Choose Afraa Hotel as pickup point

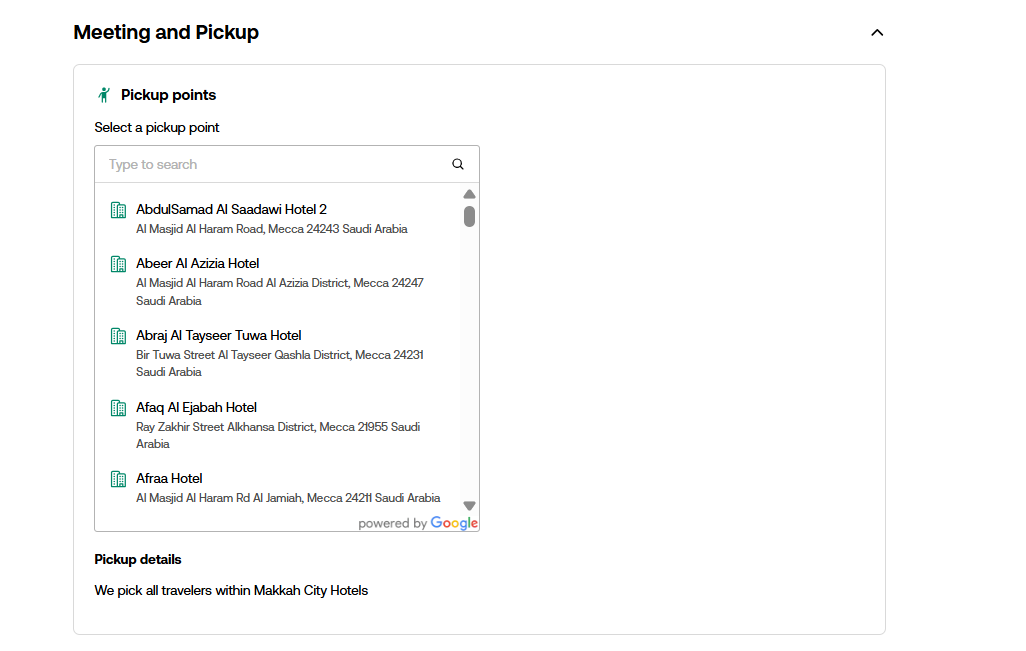tap(170, 479)
